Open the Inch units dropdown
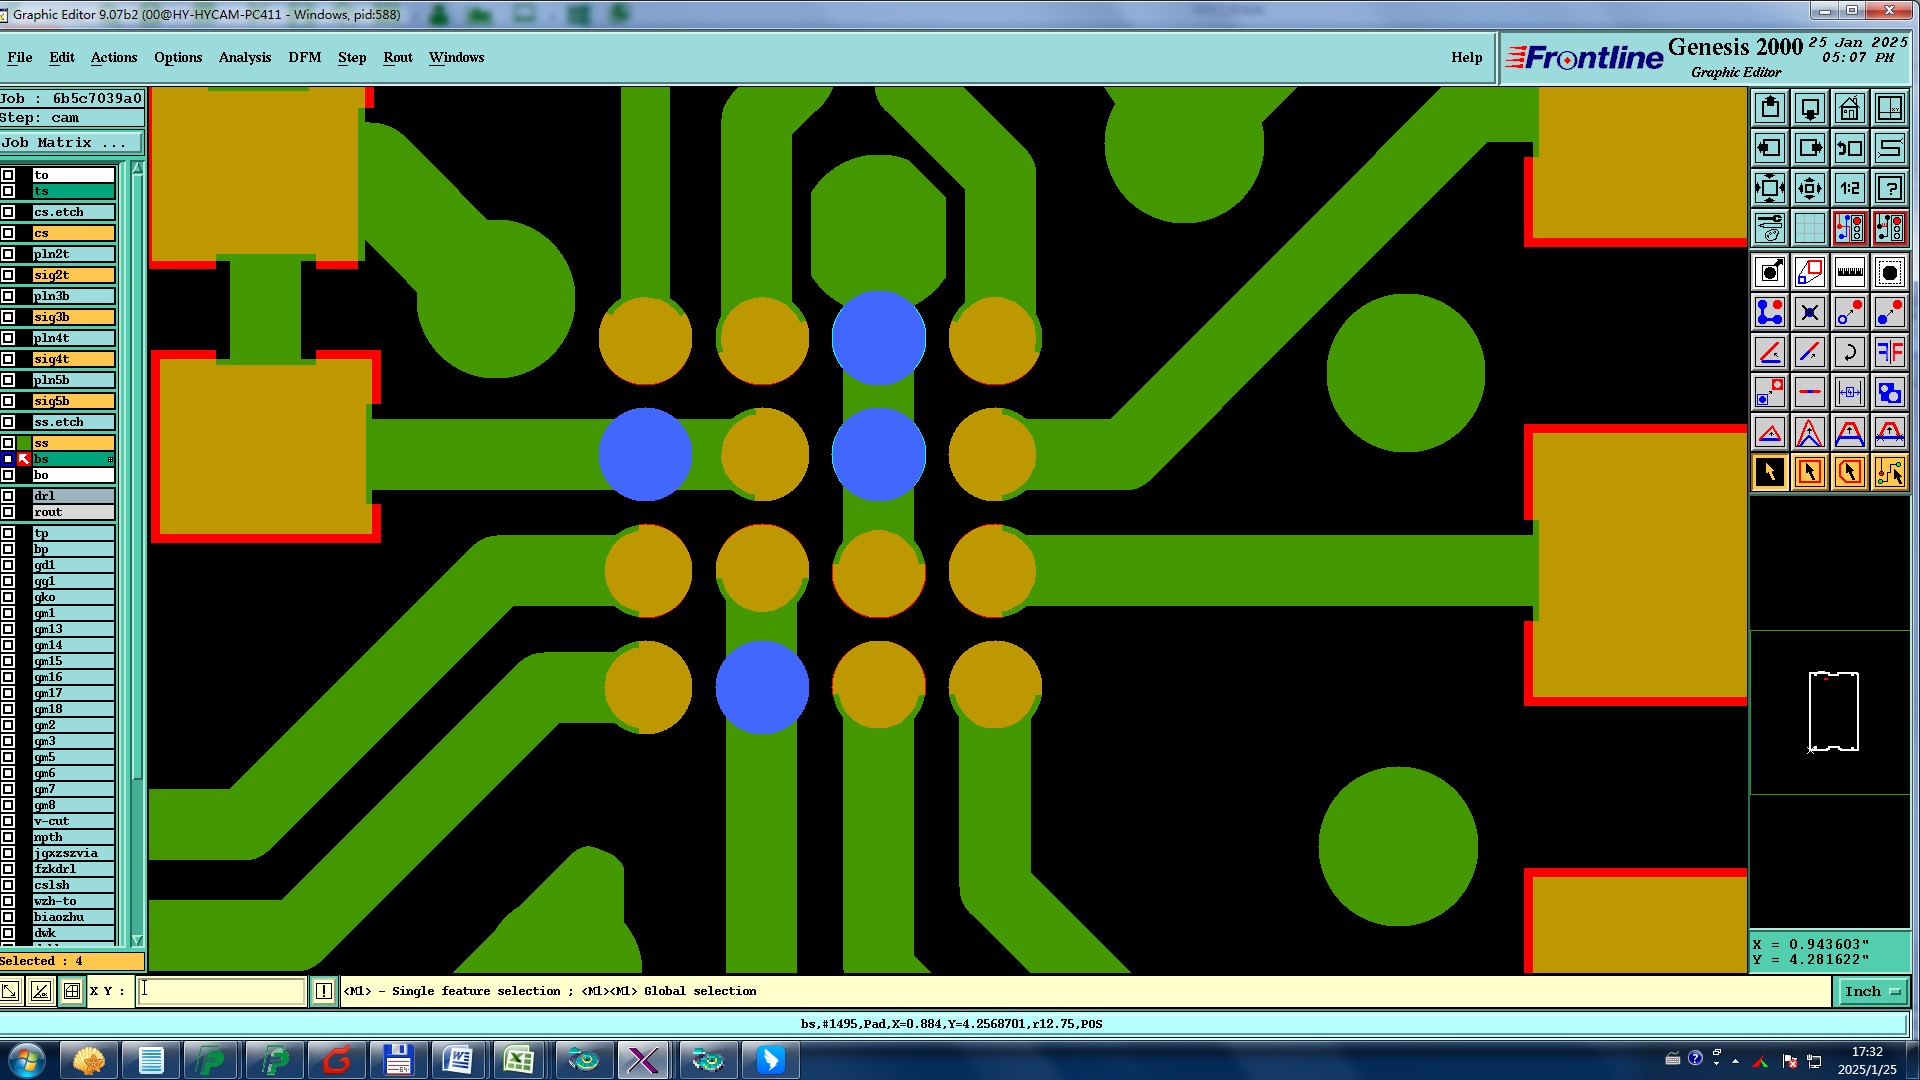 [1871, 991]
